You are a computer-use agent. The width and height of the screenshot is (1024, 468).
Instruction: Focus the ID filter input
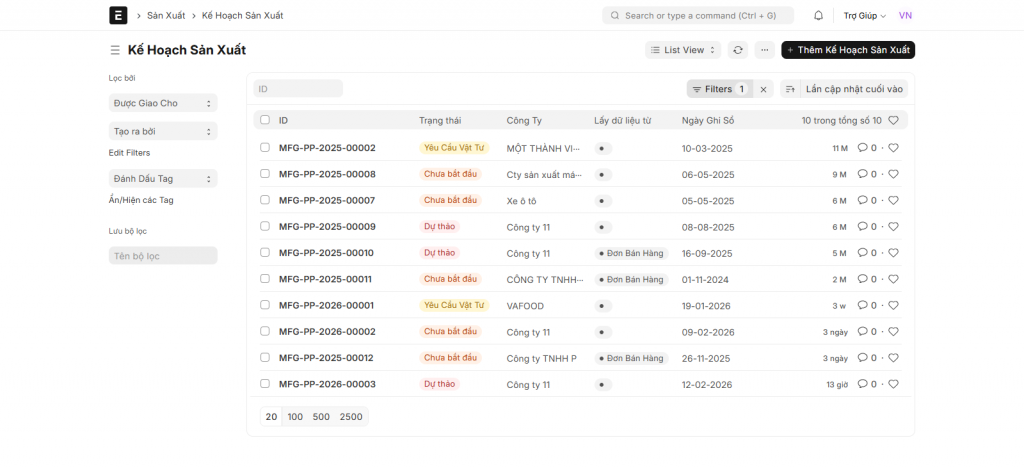coord(298,89)
